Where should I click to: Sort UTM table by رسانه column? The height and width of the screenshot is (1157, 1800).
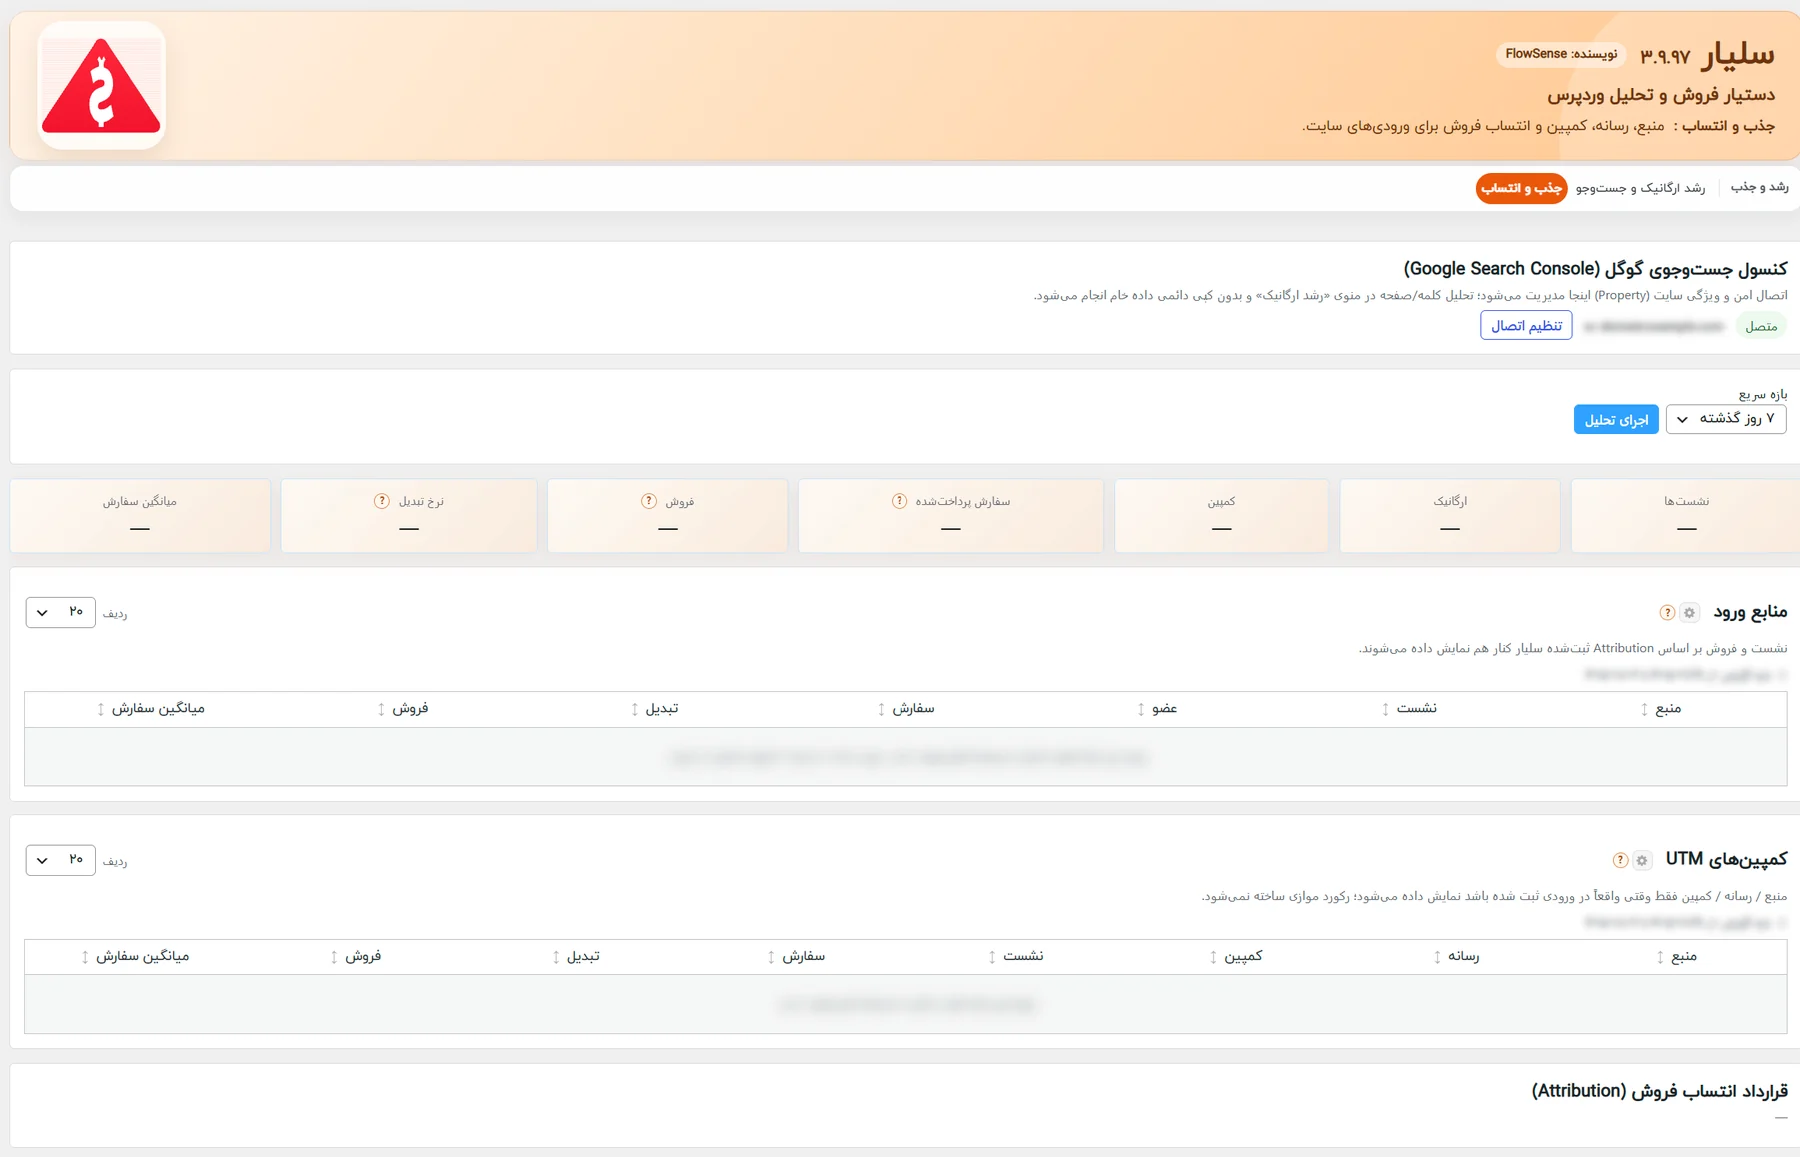tap(1457, 957)
